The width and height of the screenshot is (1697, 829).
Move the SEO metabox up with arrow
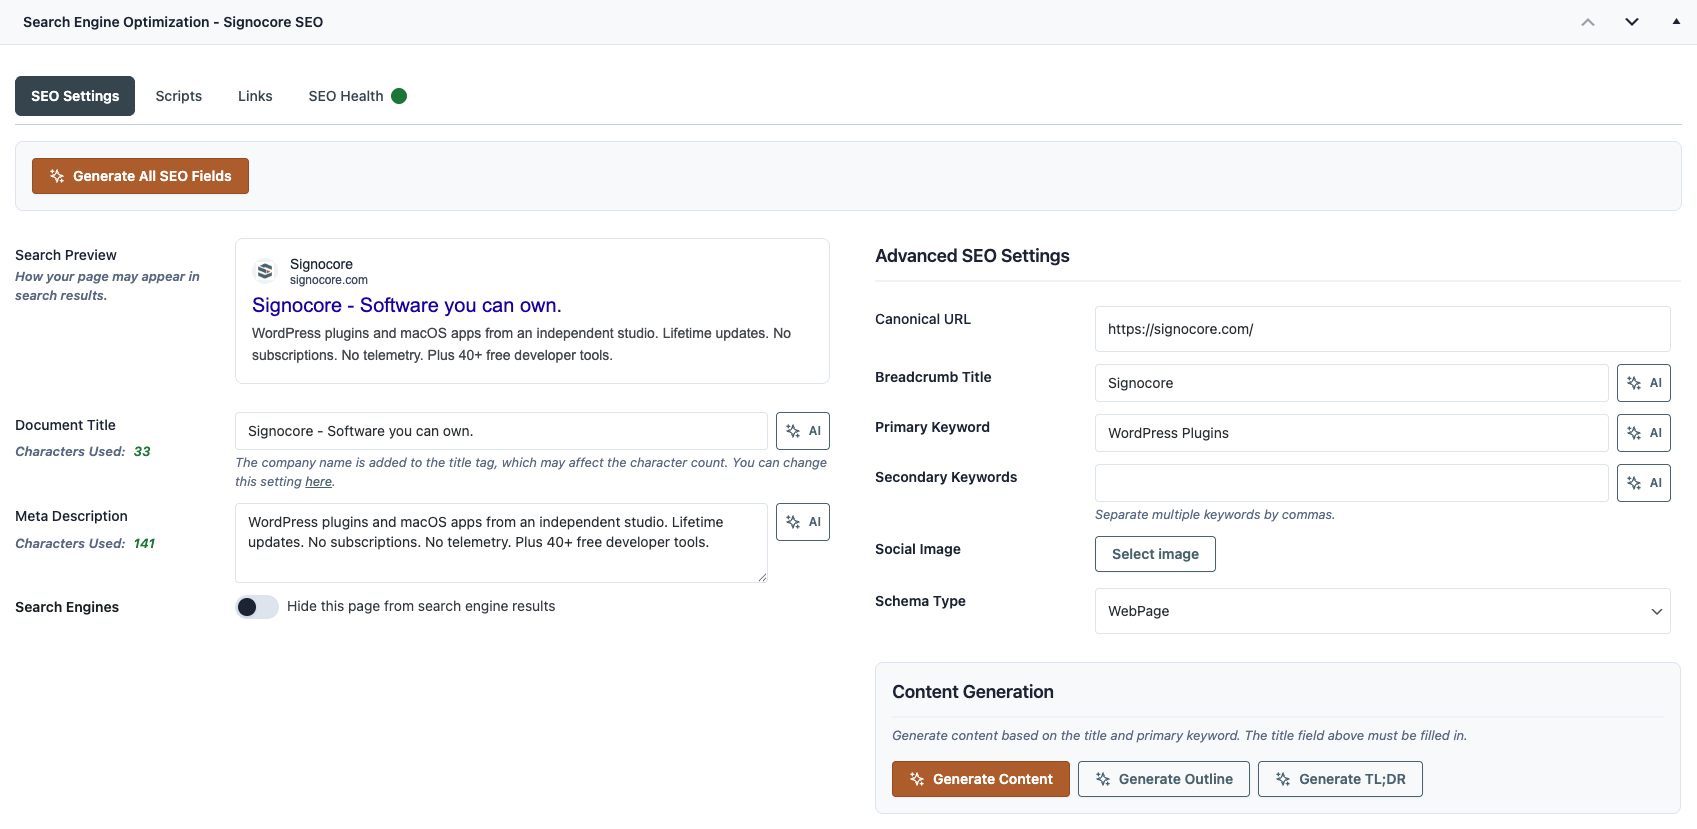coord(1588,22)
